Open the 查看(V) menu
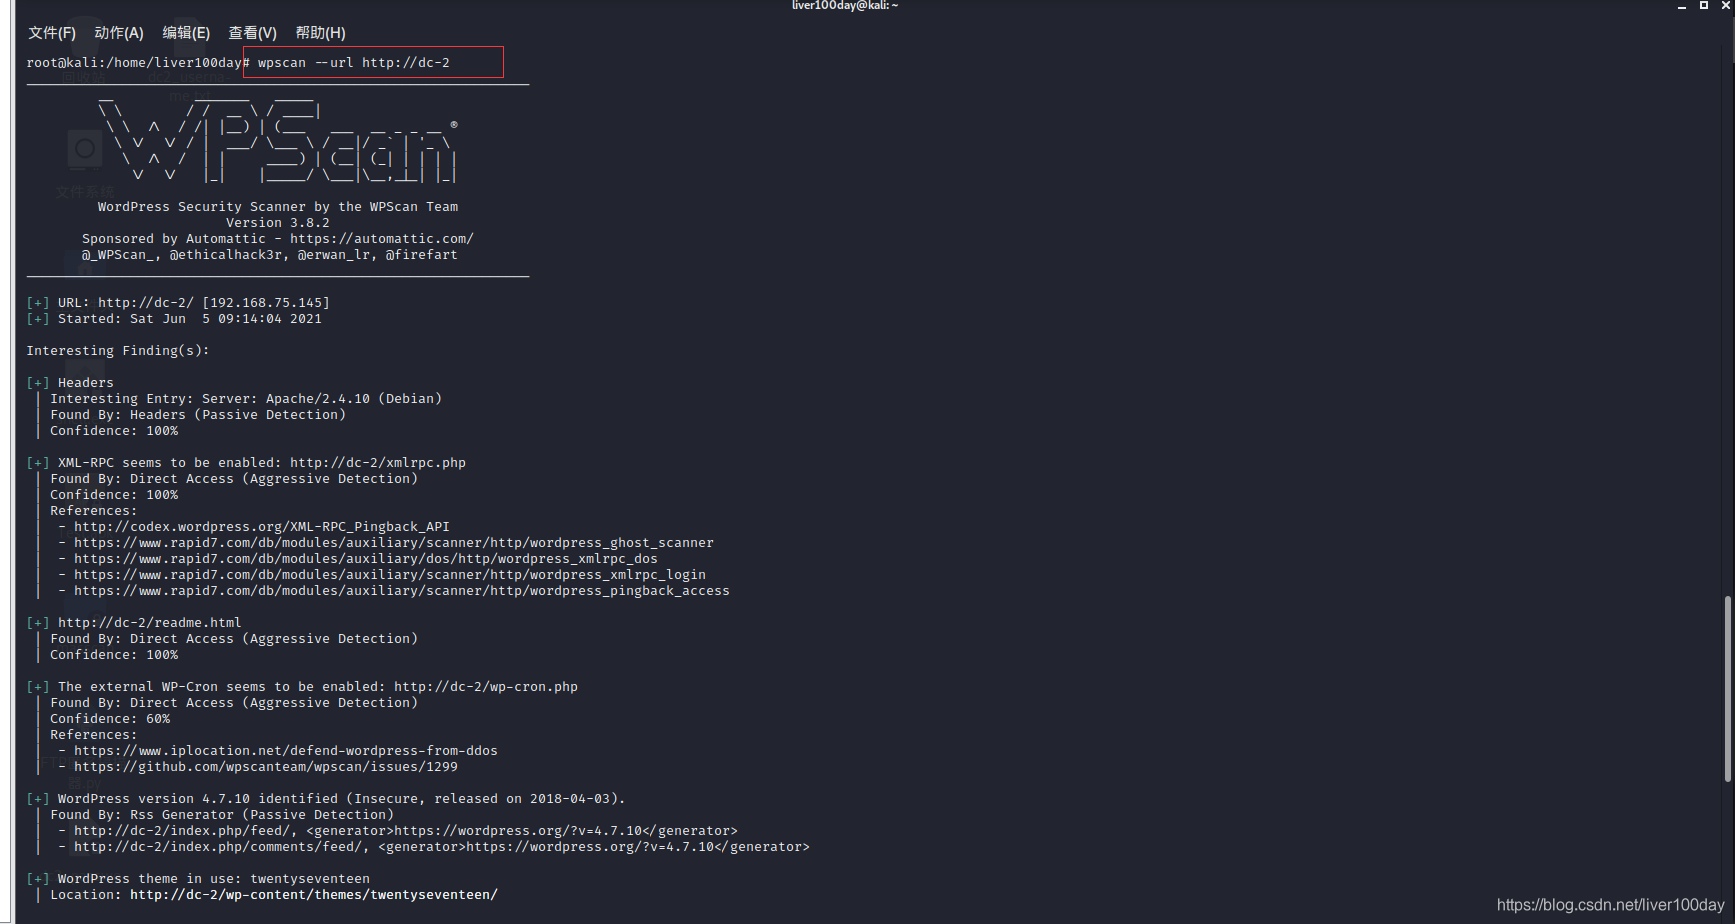1735x924 pixels. pos(252,33)
